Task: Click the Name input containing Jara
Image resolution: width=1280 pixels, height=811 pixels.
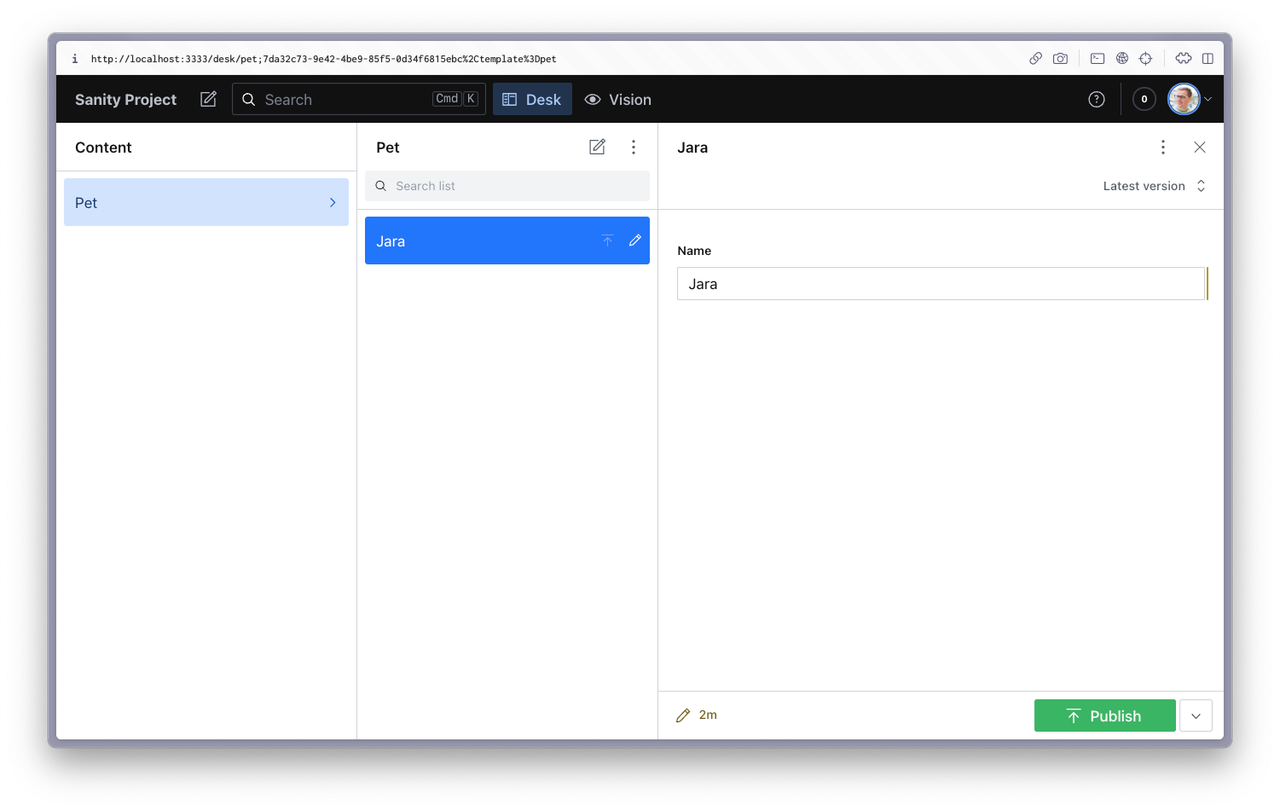Action: [x=941, y=284]
